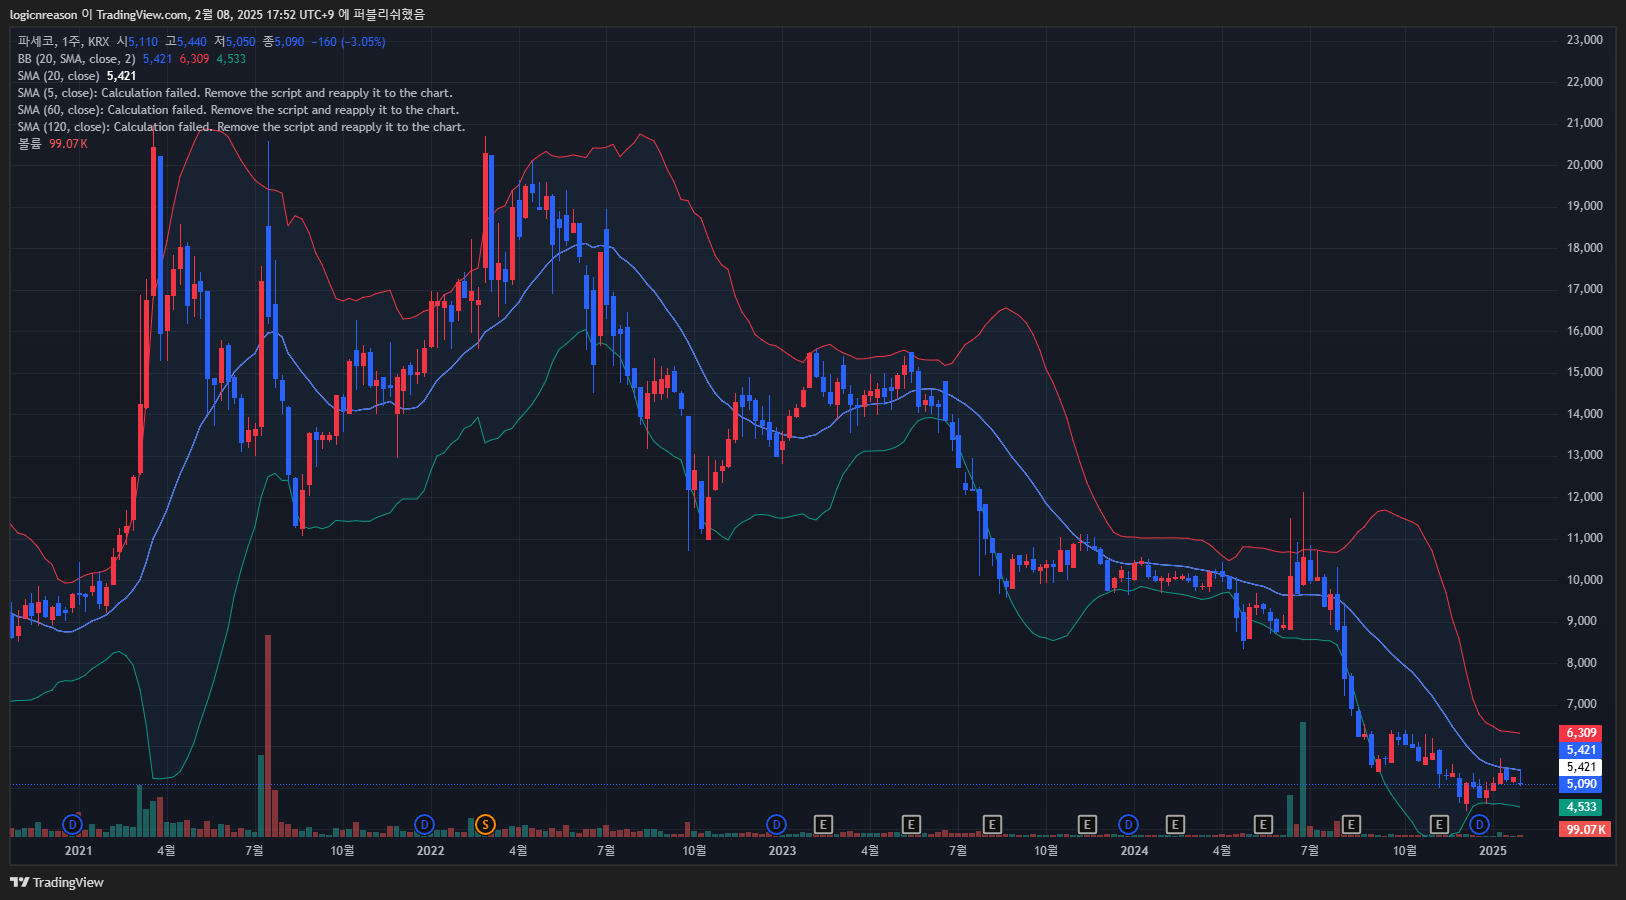Click the 2024 label on the time axis
1626x900 pixels.
click(x=1134, y=851)
